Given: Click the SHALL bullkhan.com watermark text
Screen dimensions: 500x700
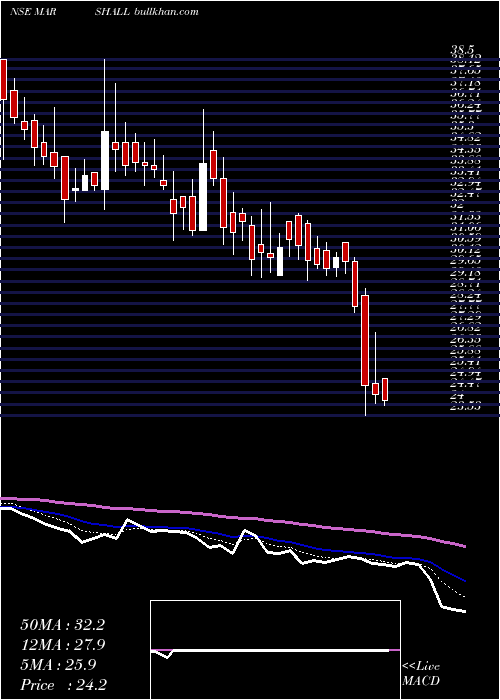Looking at the screenshot, I should coord(146,12).
